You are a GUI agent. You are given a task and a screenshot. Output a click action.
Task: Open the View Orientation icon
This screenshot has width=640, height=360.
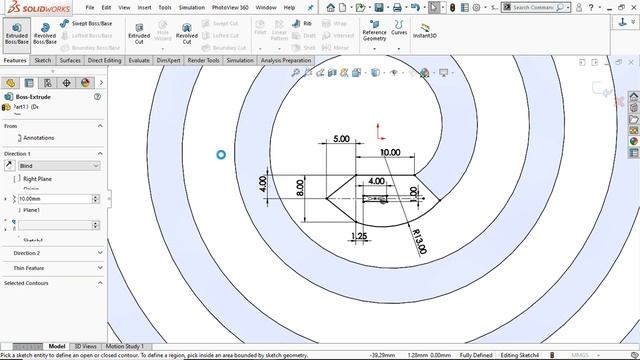[x=356, y=73]
